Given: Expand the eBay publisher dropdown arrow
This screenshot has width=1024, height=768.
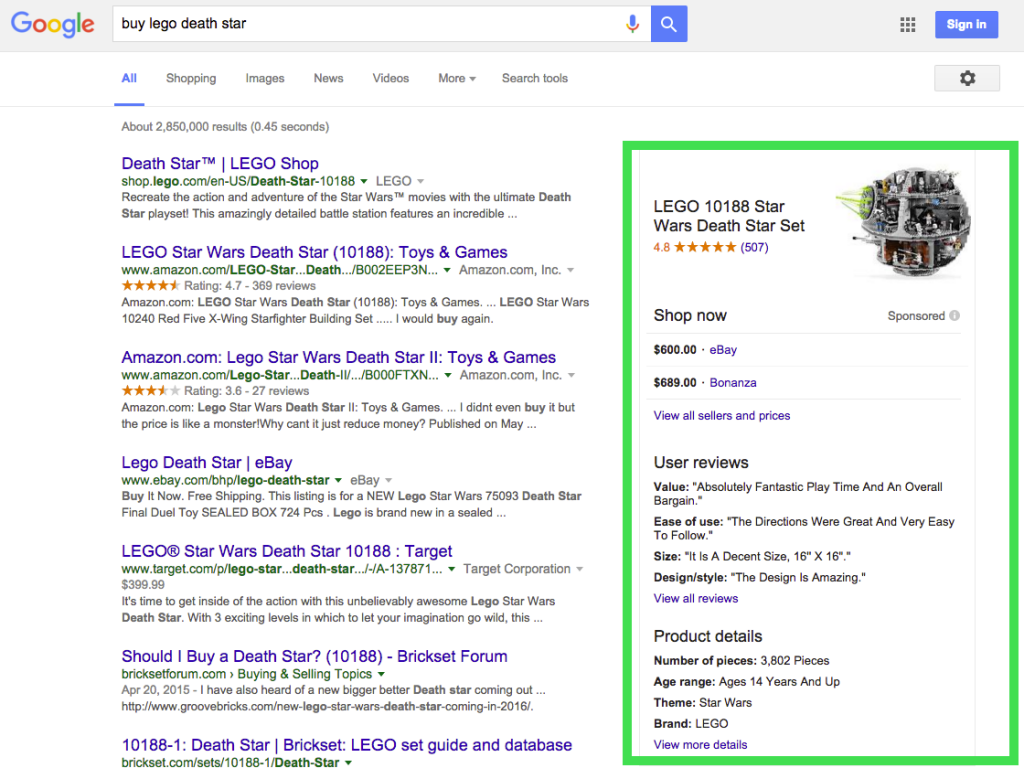Looking at the screenshot, I should 389,481.
